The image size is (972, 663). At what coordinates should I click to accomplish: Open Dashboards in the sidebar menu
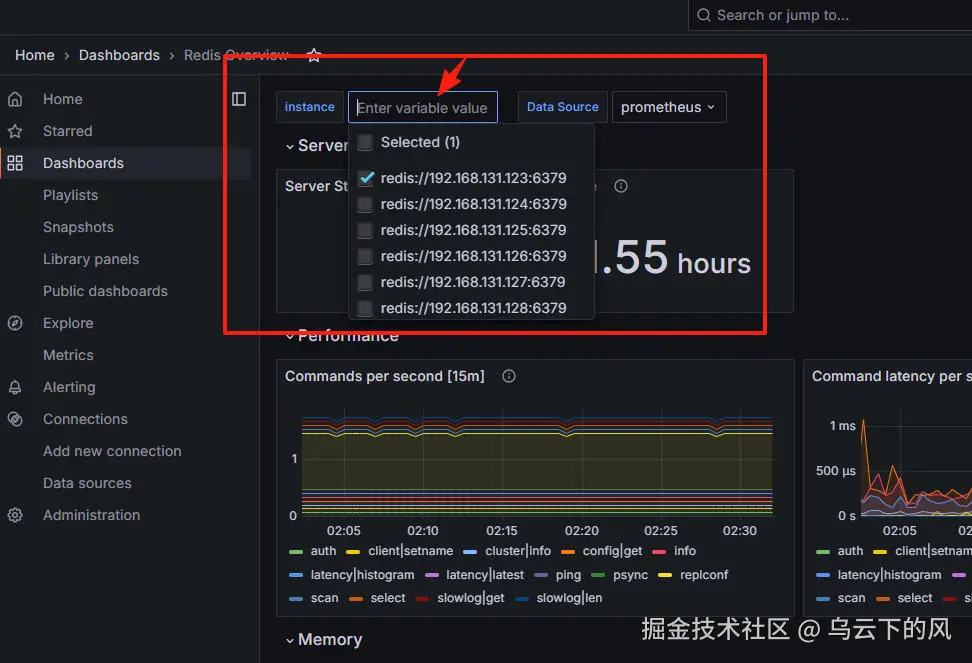click(x=83, y=163)
